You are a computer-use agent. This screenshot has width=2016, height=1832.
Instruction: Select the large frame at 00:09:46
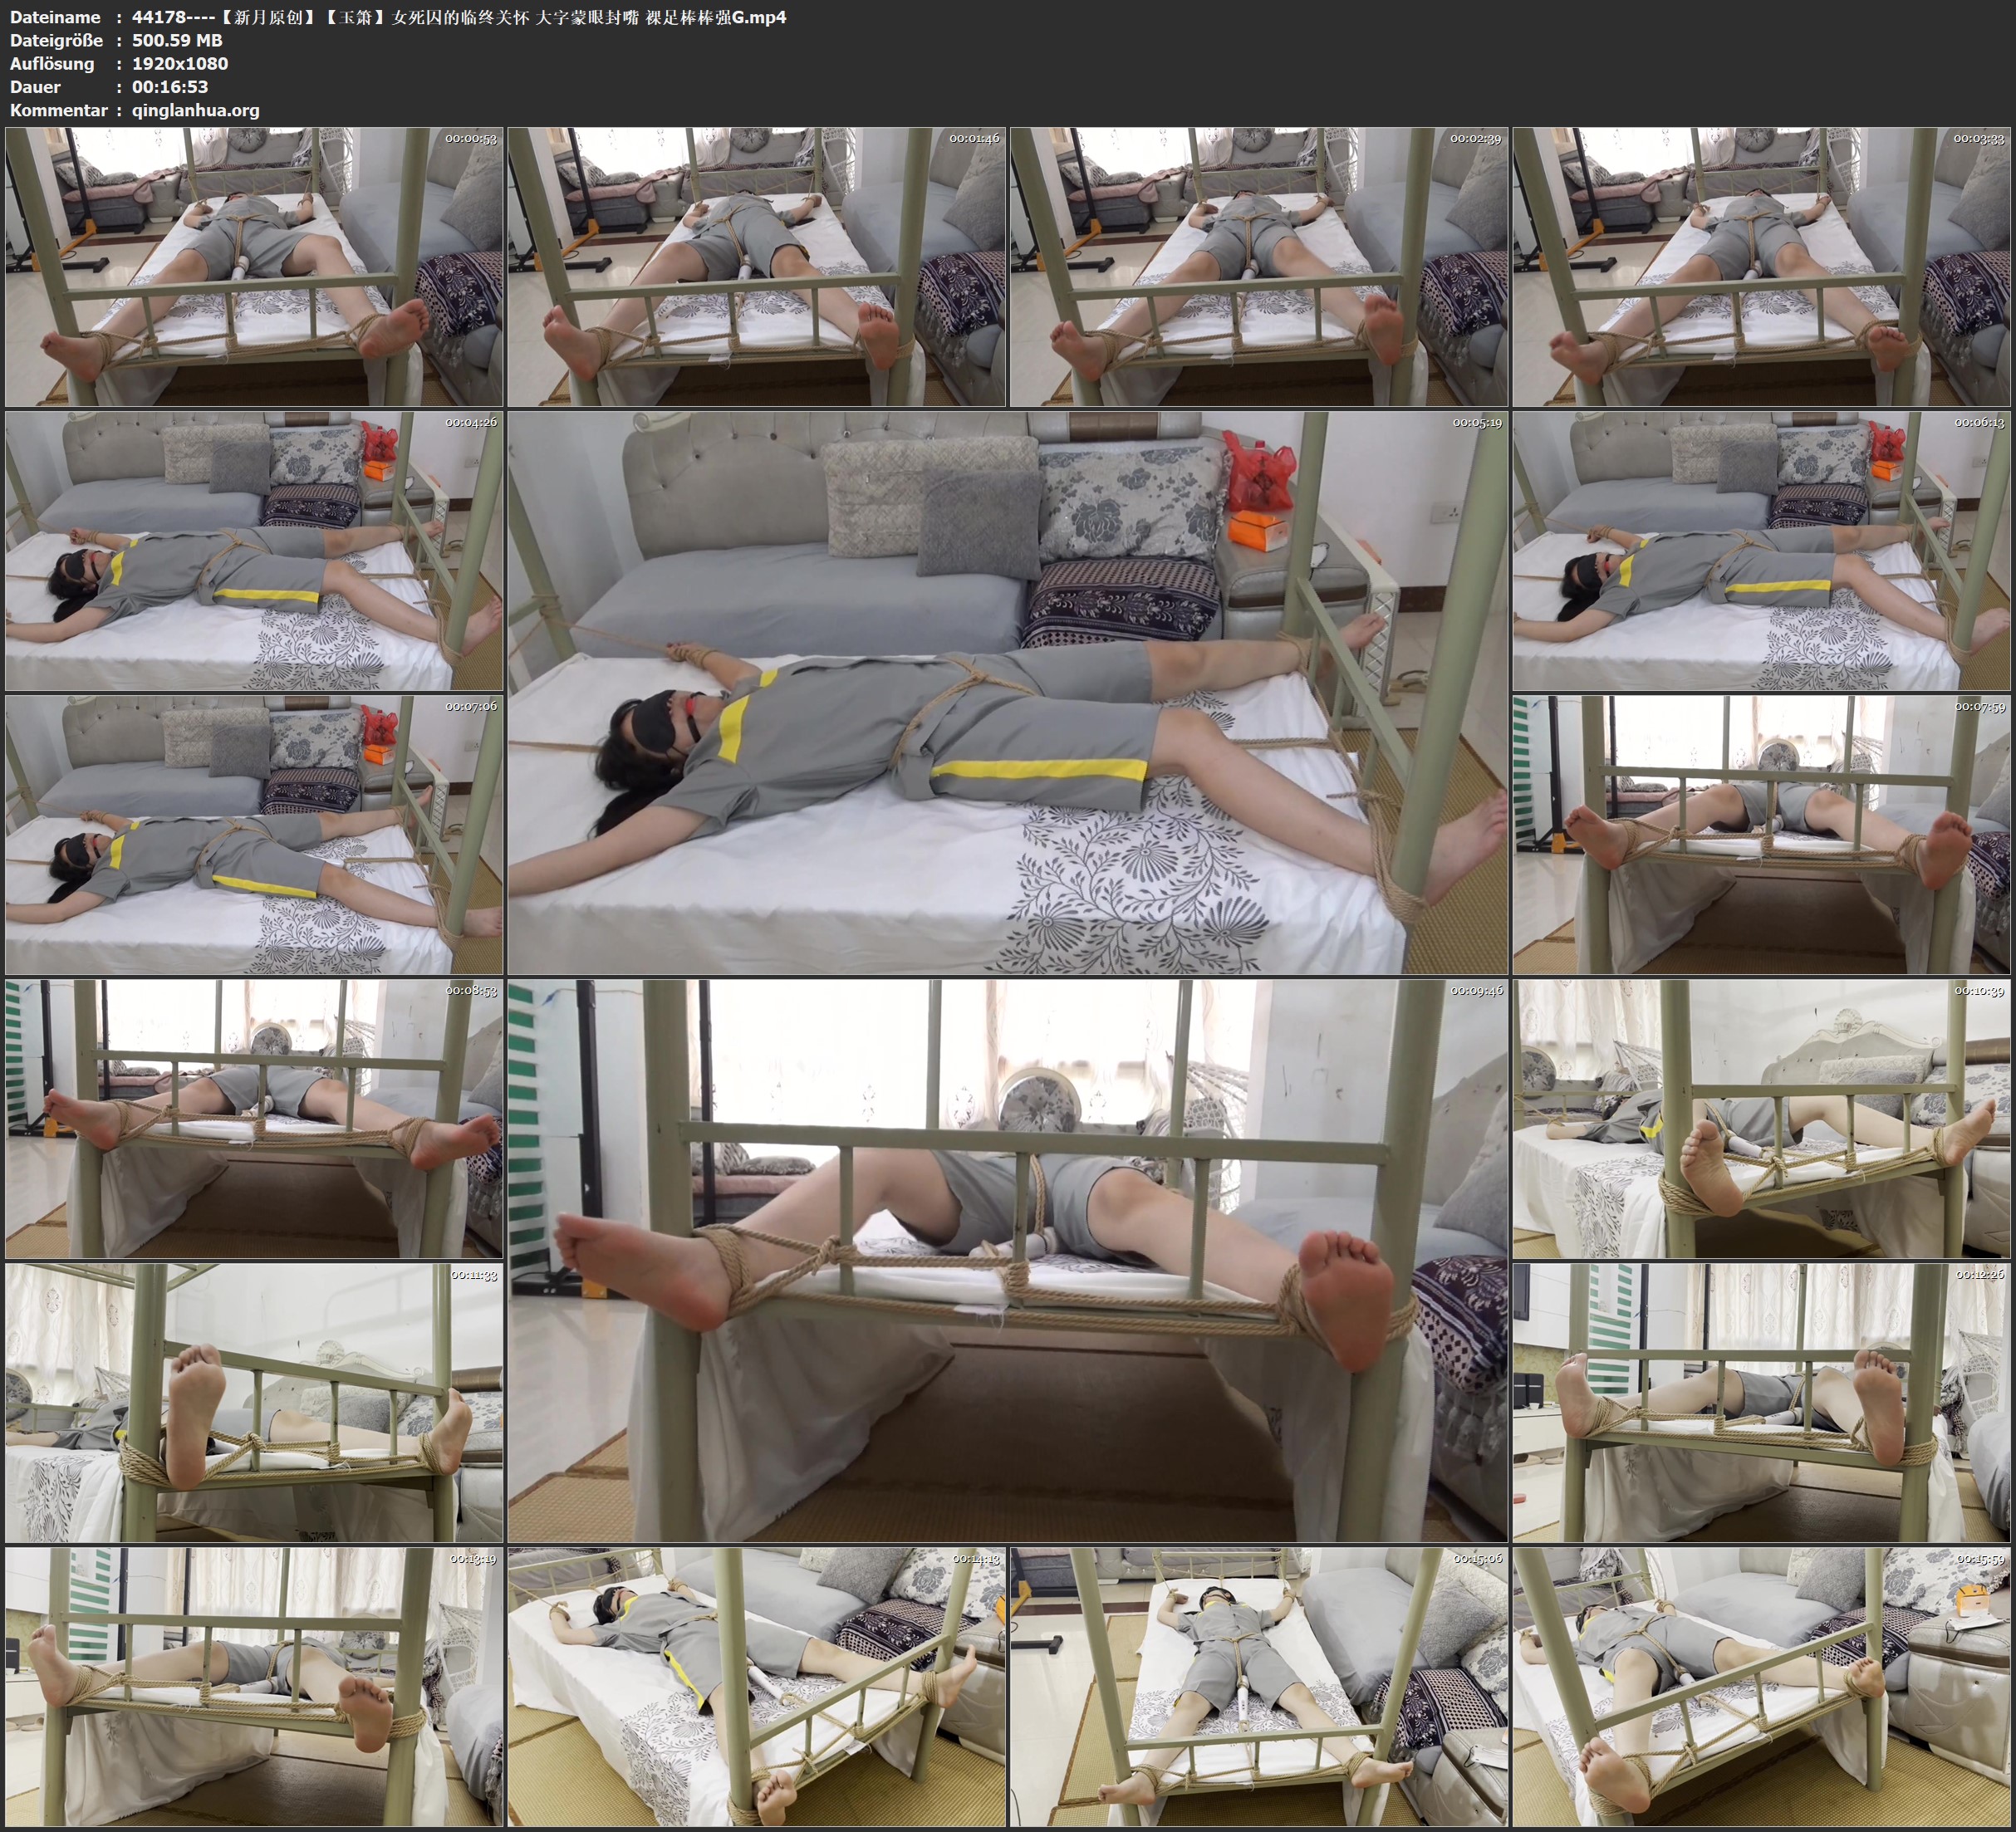point(1008,1261)
